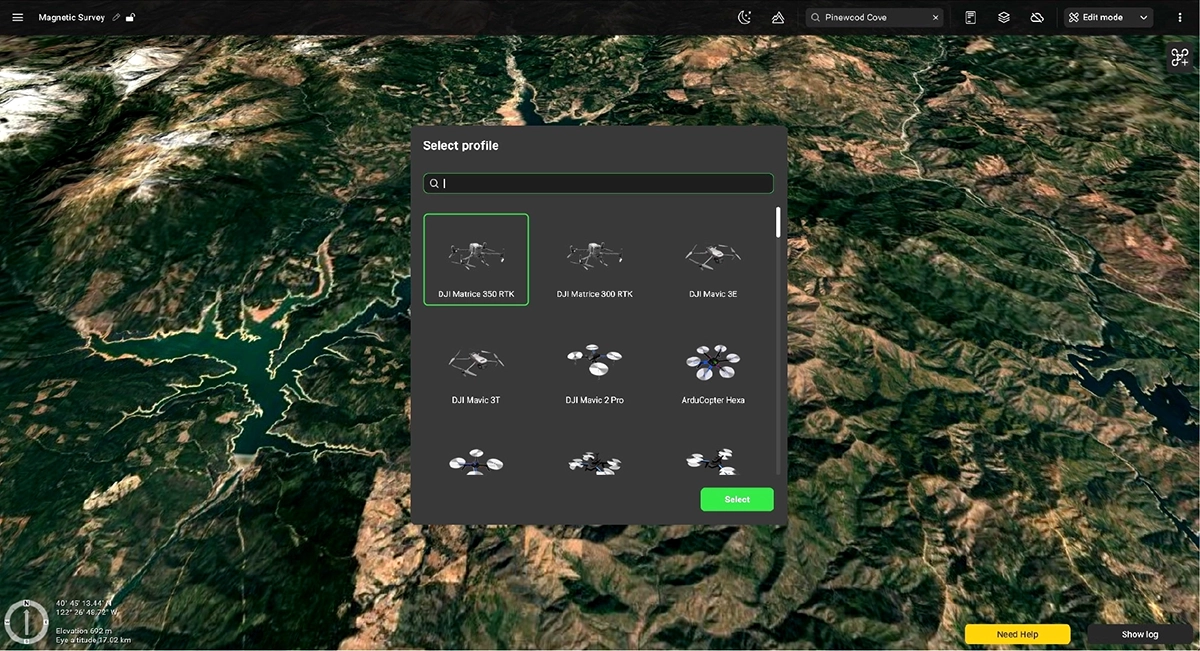Click the Show log menu item

1140,634
